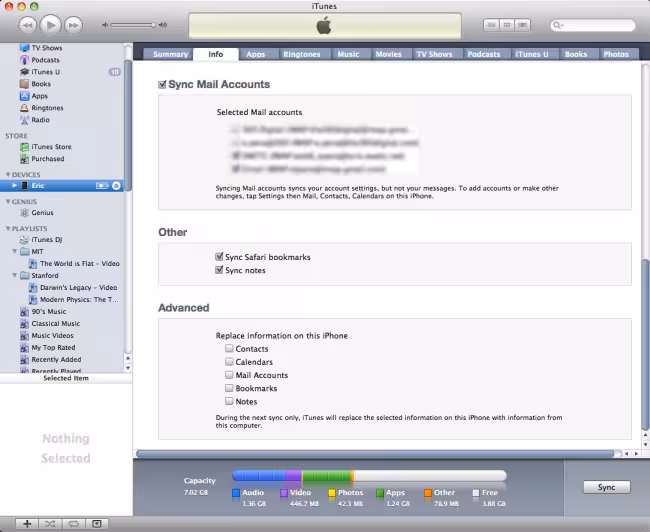Eject the Eric iPhone device

[116, 186]
